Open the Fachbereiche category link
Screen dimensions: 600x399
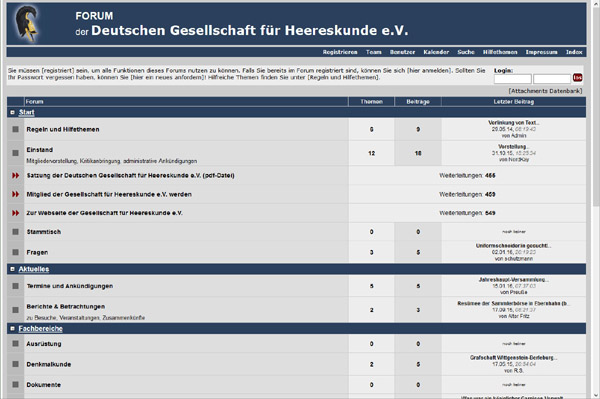tap(41, 329)
